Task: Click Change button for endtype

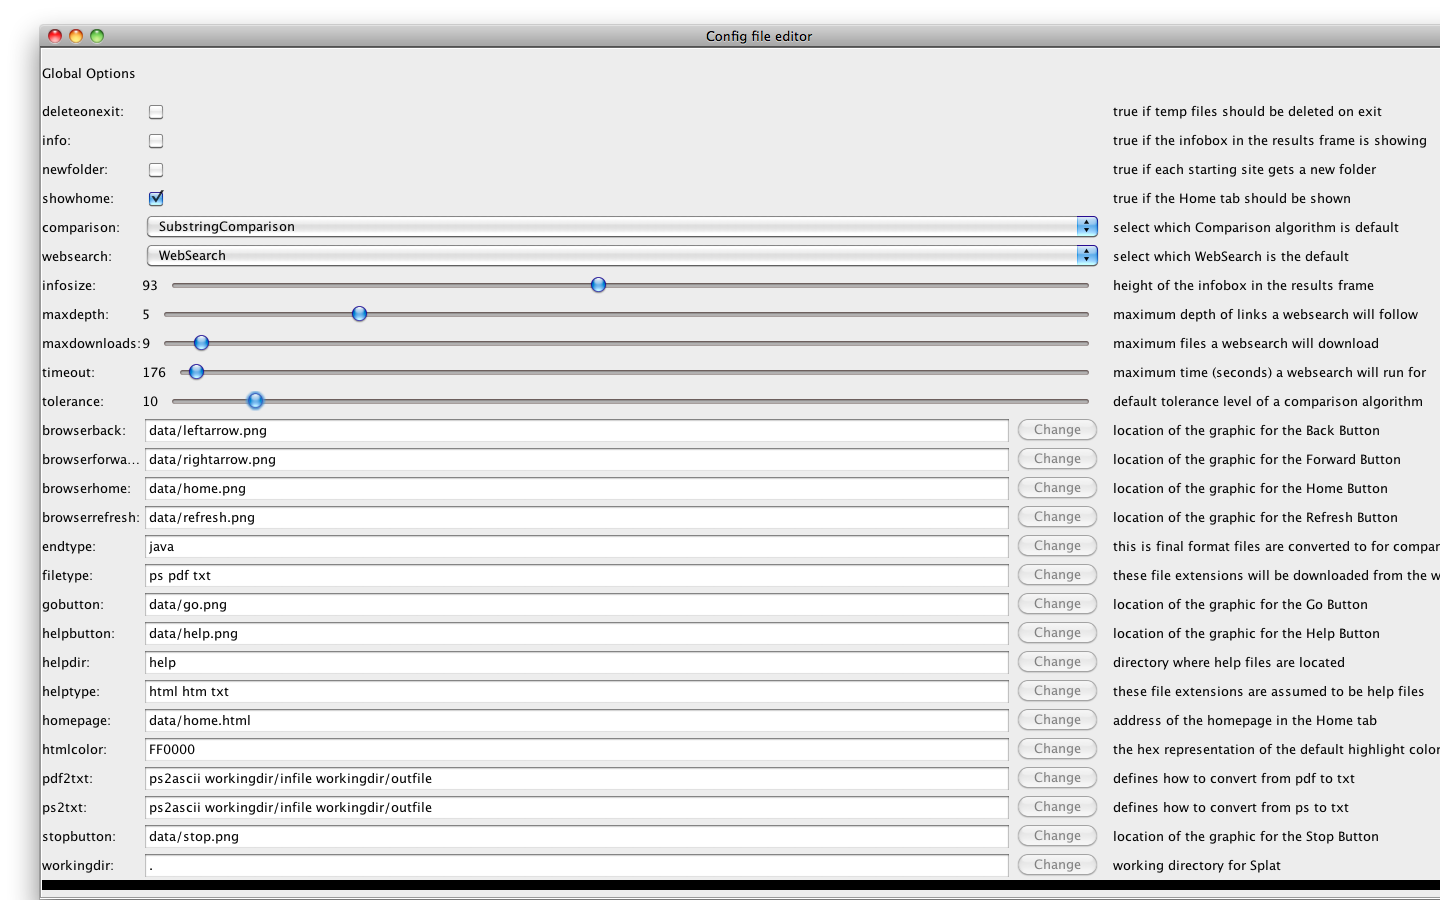Action: [1057, 546]
